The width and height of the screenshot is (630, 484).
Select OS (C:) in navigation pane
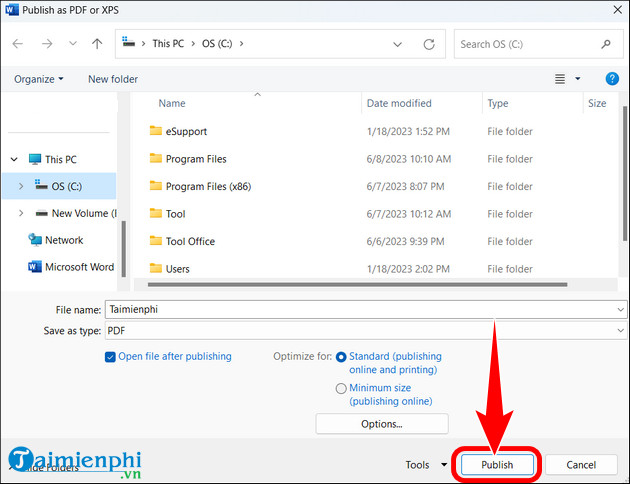click(59, 186)
